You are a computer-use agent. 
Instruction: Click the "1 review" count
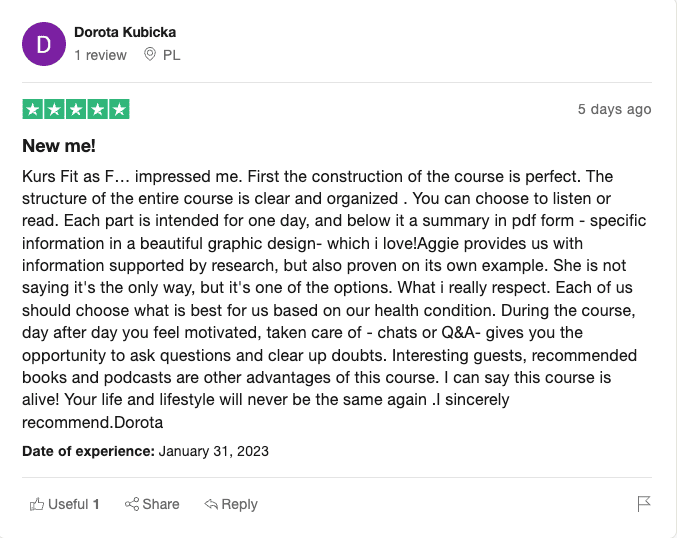pos(100,55)
